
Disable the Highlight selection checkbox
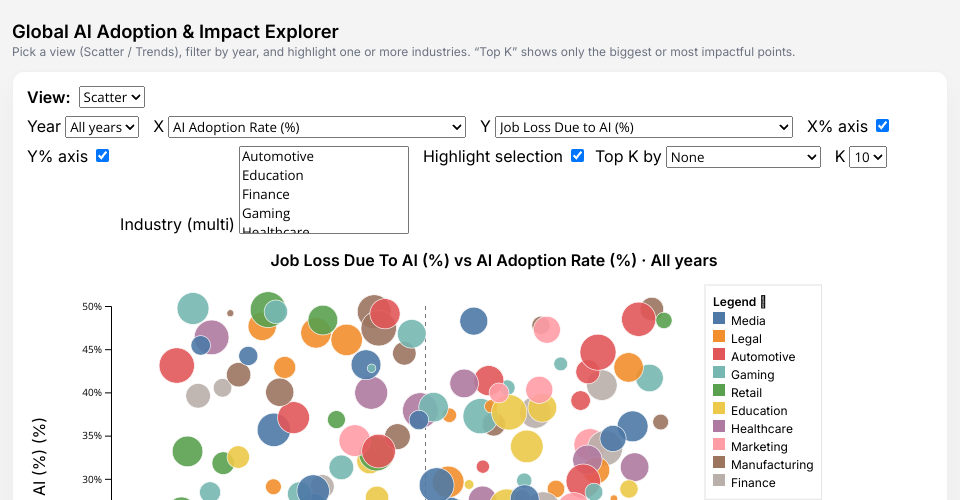(x=577, y=156)
